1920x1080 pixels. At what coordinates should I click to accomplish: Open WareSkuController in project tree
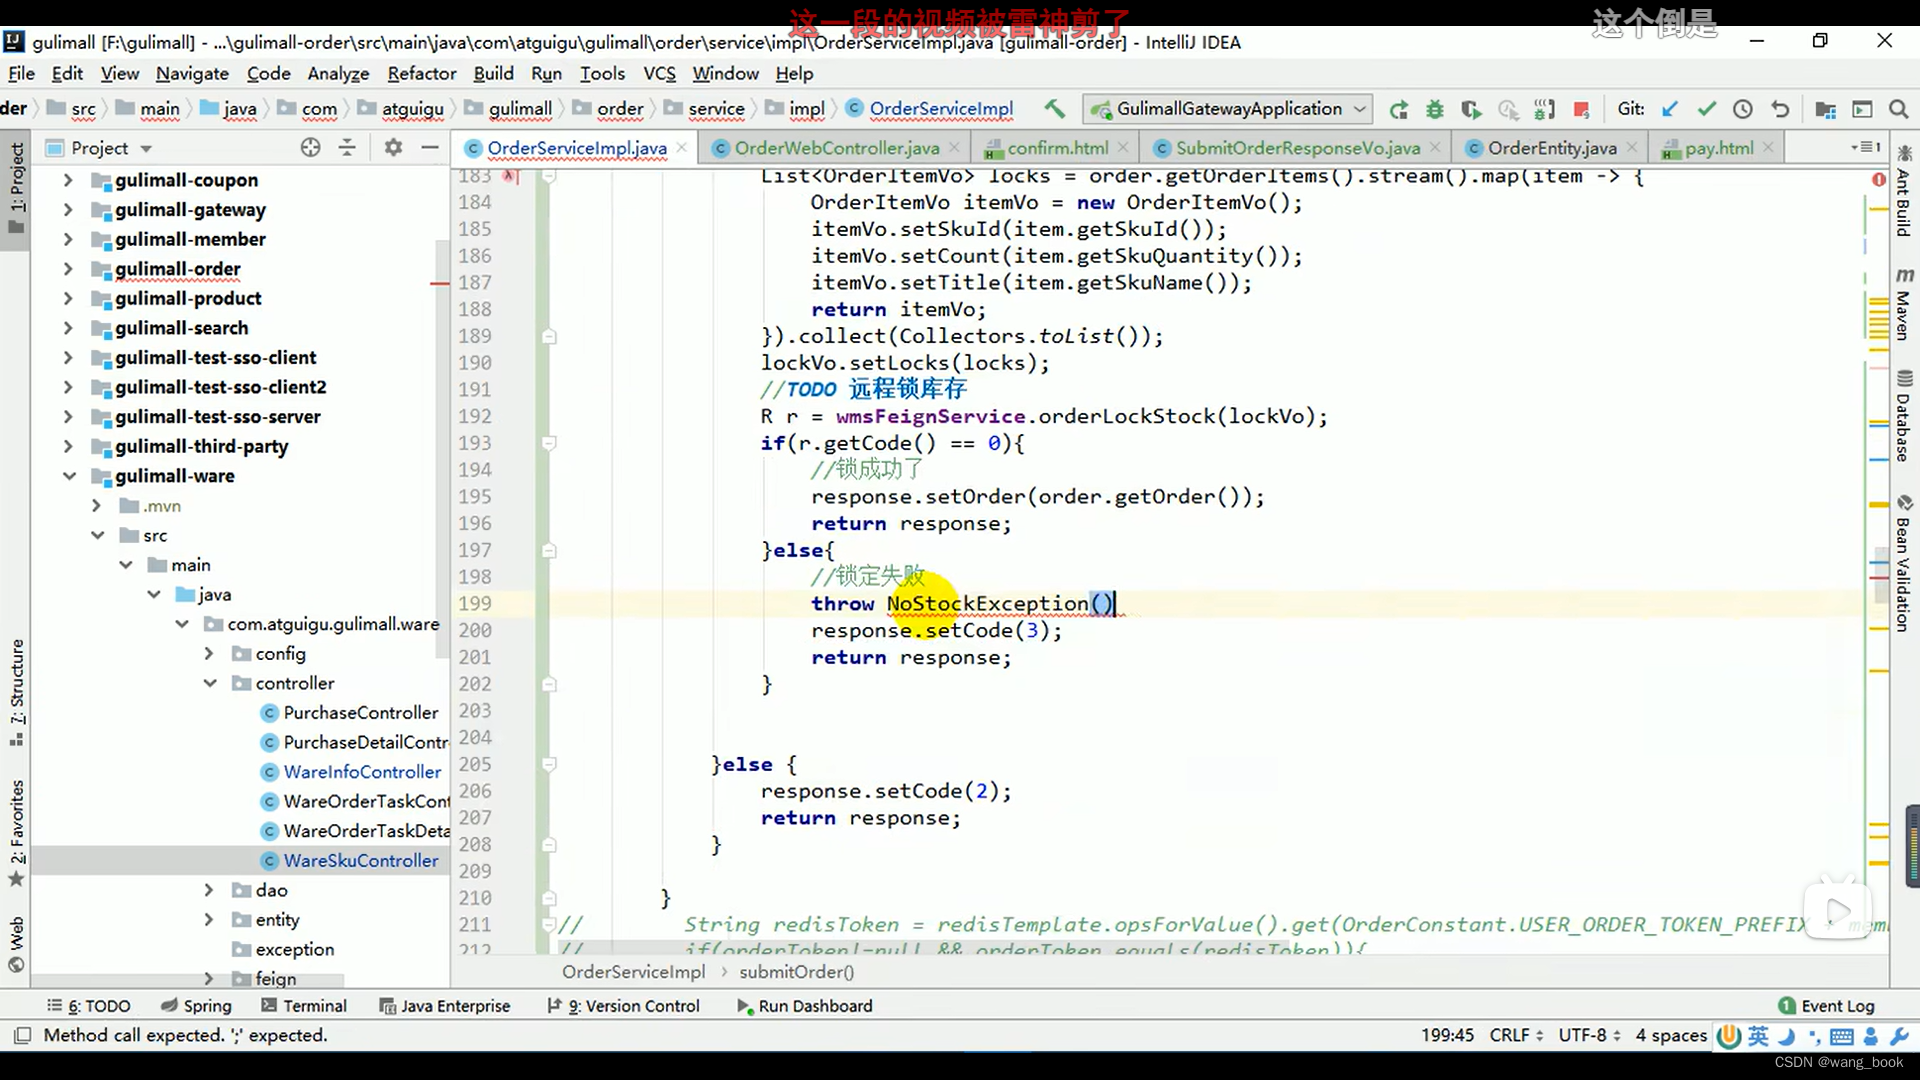click(360, 861)
